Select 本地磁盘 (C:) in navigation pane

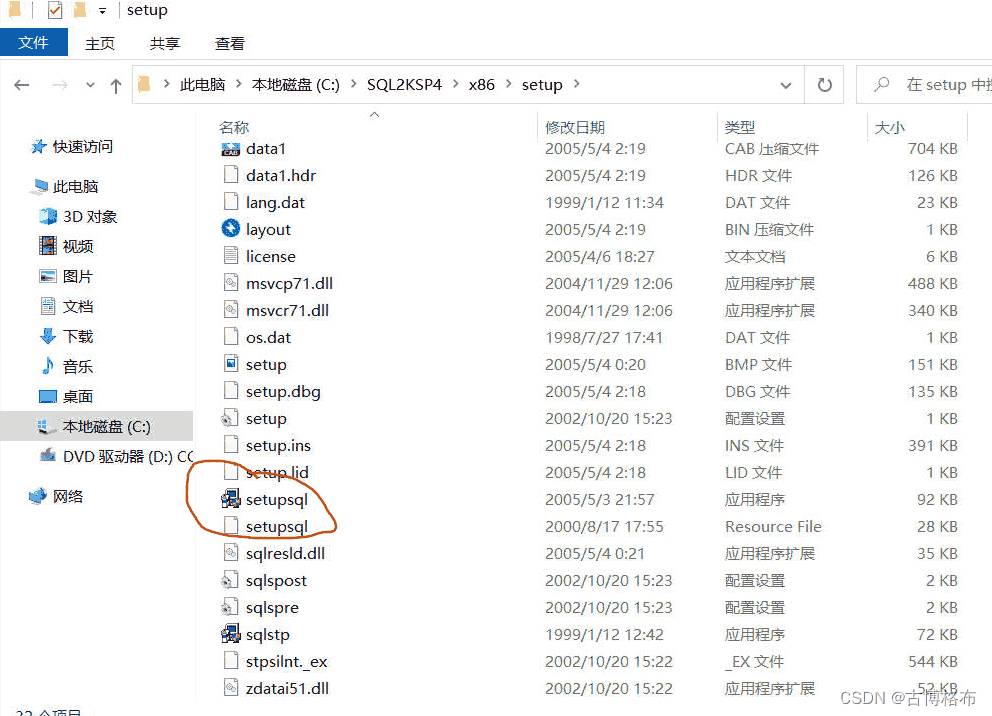96,426
